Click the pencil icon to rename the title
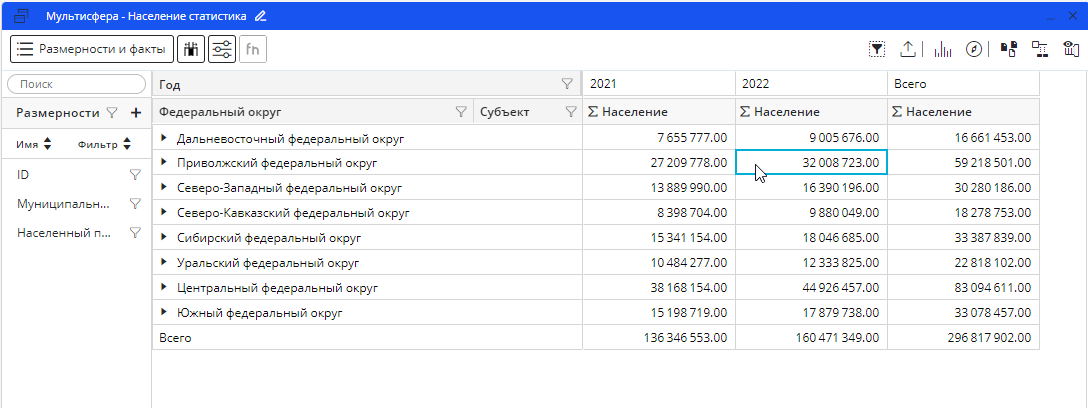 coord(261,16)
